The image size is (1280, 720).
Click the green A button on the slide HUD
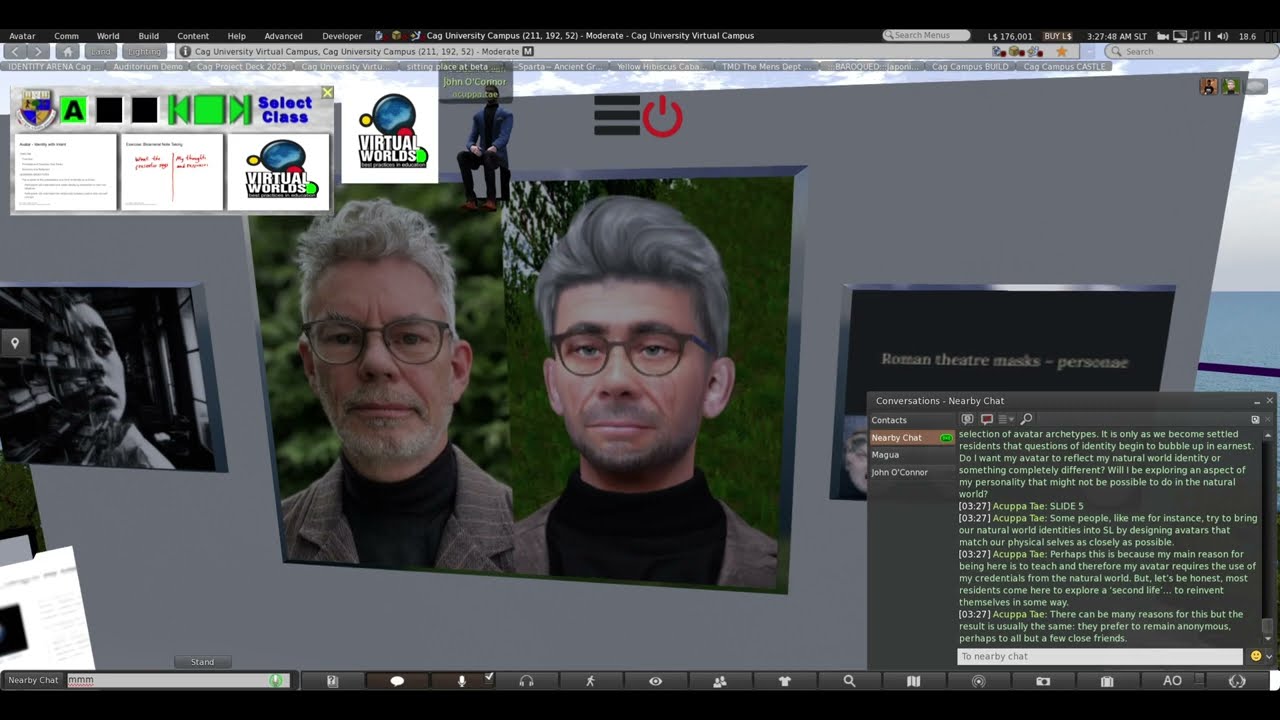pyautogui.click(x=74, y=110)
